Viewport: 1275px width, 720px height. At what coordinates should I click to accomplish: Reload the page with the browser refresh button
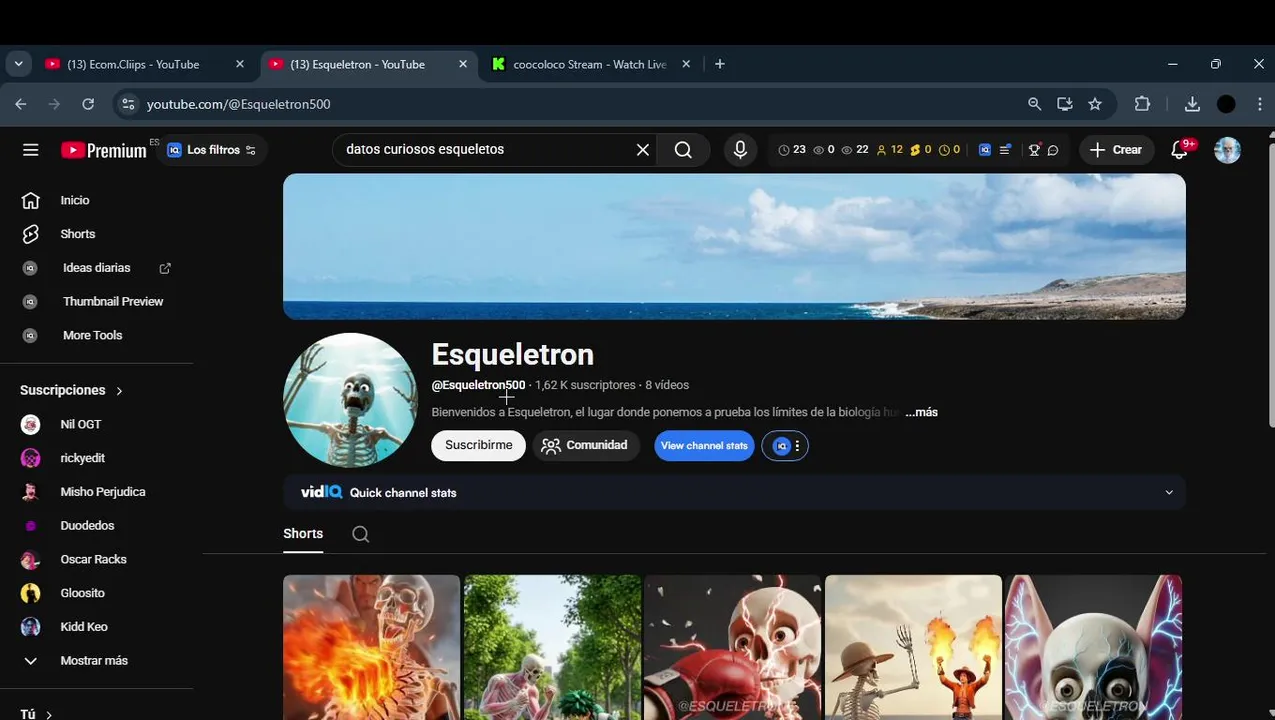pos(88,104)
